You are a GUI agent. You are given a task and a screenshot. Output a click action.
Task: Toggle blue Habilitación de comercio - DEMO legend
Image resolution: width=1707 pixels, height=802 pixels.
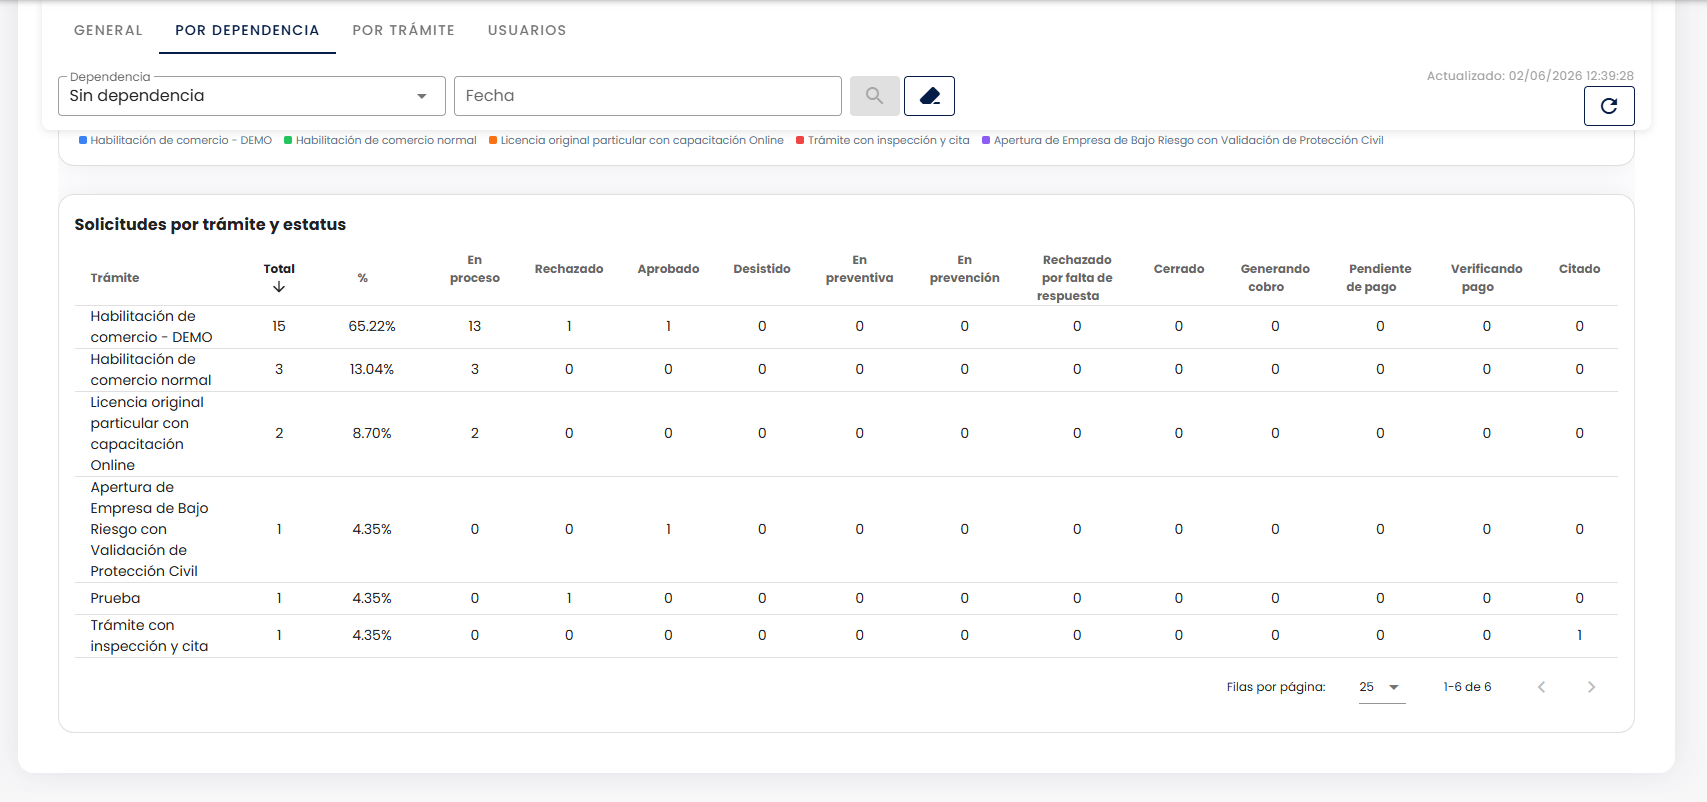point(175,140)
